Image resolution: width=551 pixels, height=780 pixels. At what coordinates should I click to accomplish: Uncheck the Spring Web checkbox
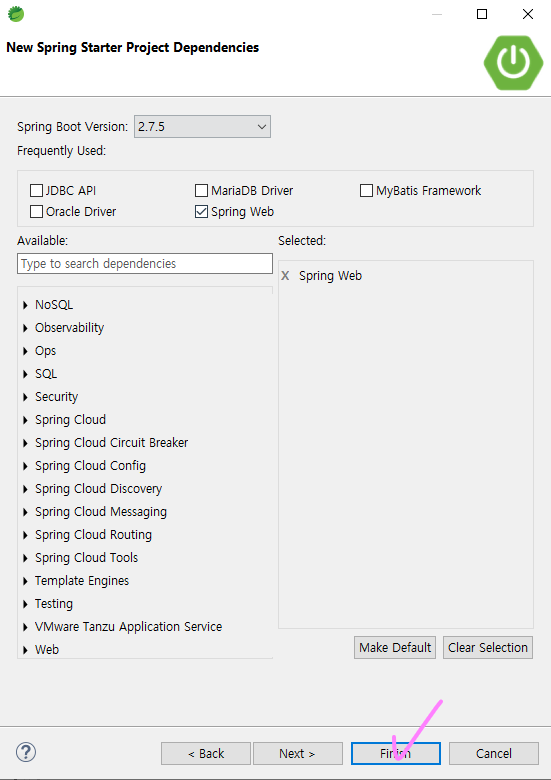(x=201, y=212)
